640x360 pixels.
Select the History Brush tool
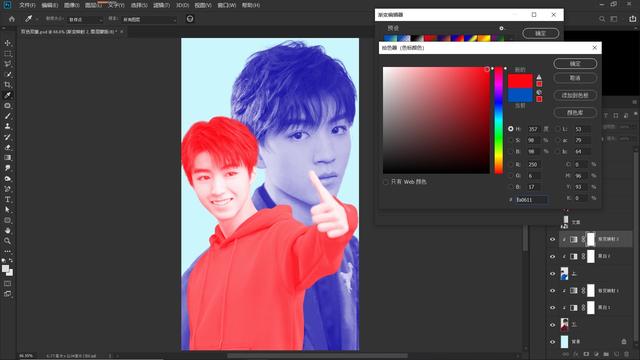7,137
